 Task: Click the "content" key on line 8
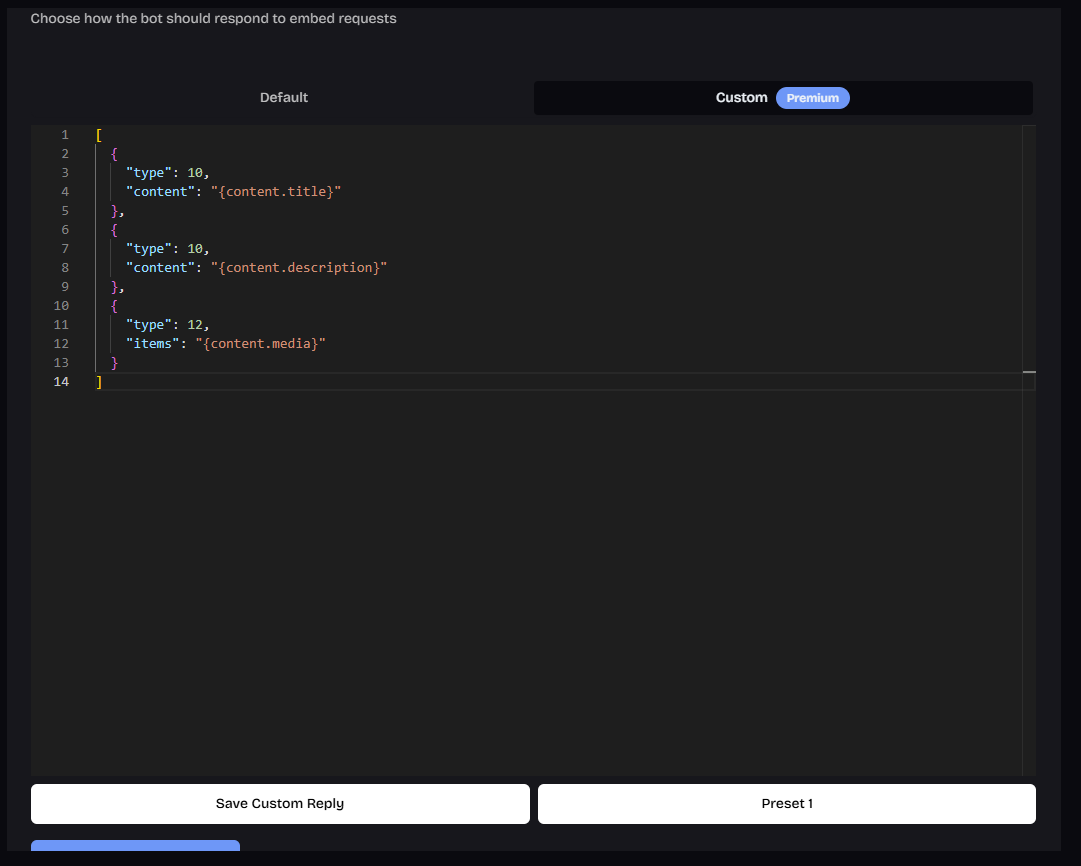[x=159, y=268]
